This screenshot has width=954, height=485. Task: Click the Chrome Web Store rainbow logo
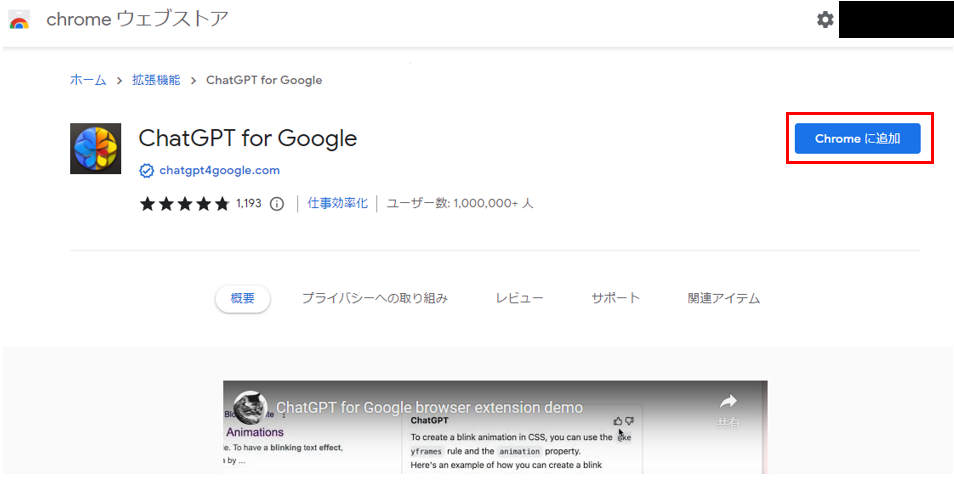click(19, 21)
